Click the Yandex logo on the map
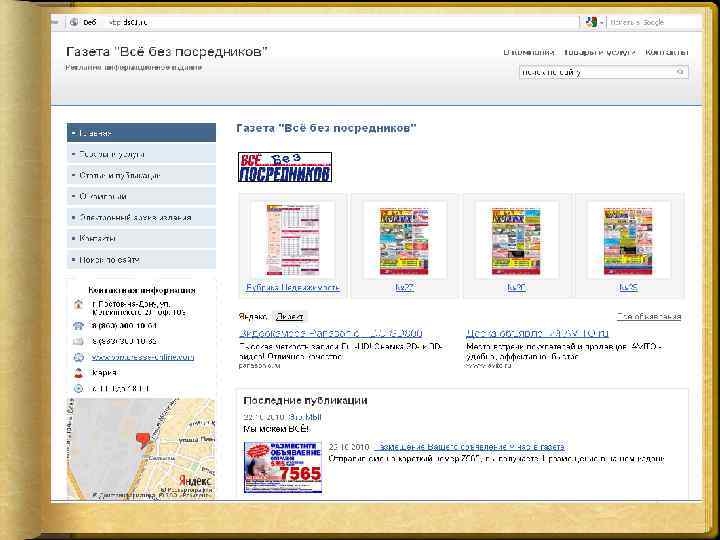 pos(195,480)
